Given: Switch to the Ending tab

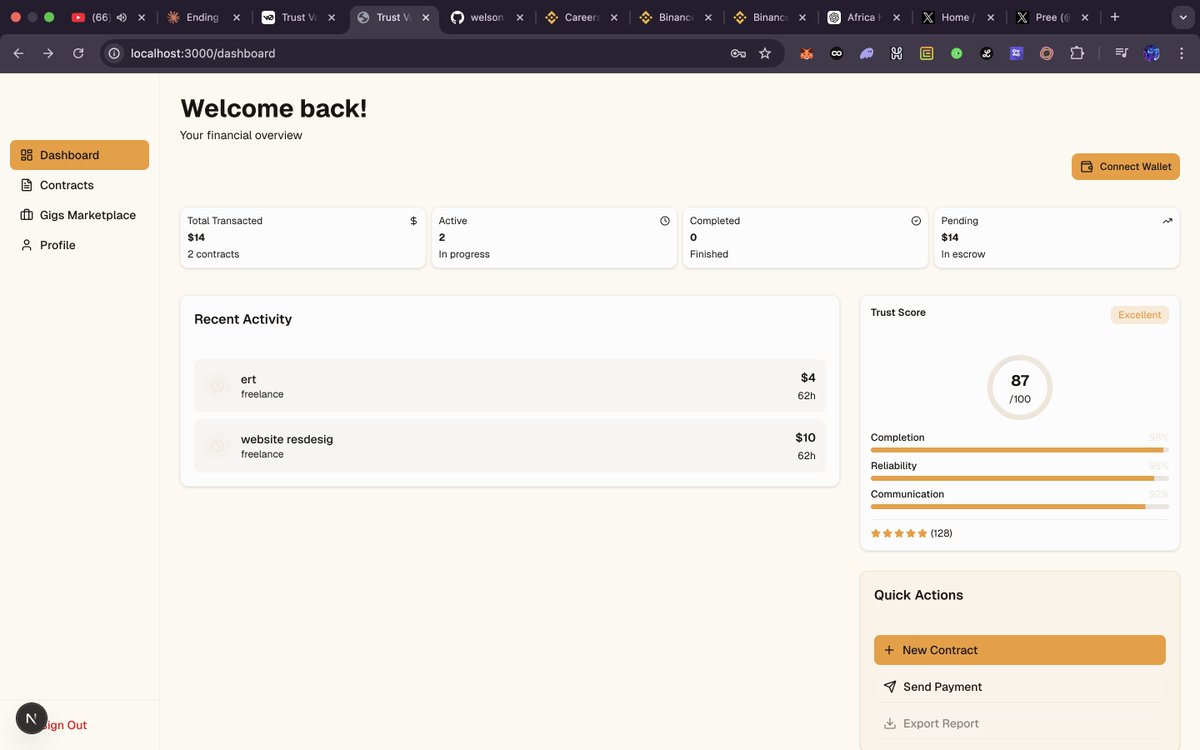Looking at the screenshot, I should tap(202, 17).
